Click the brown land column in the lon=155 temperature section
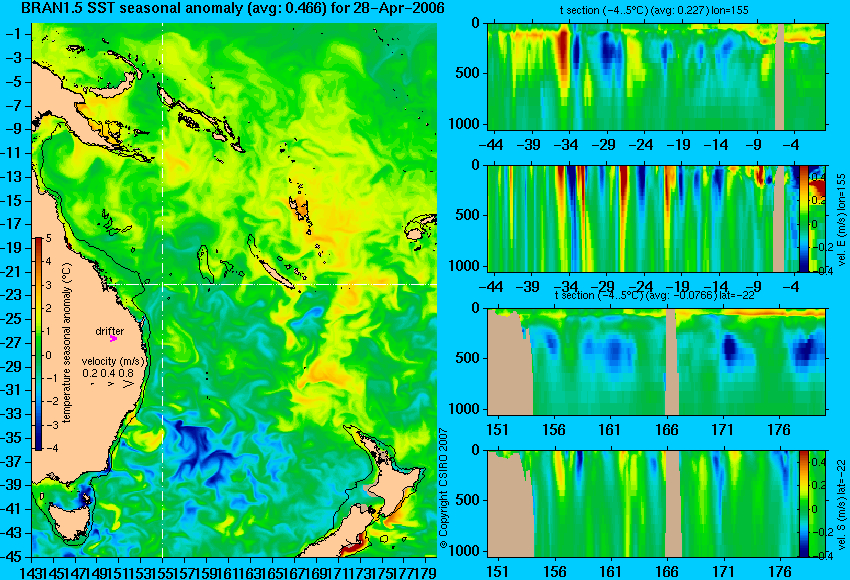 tap(780, 76)
